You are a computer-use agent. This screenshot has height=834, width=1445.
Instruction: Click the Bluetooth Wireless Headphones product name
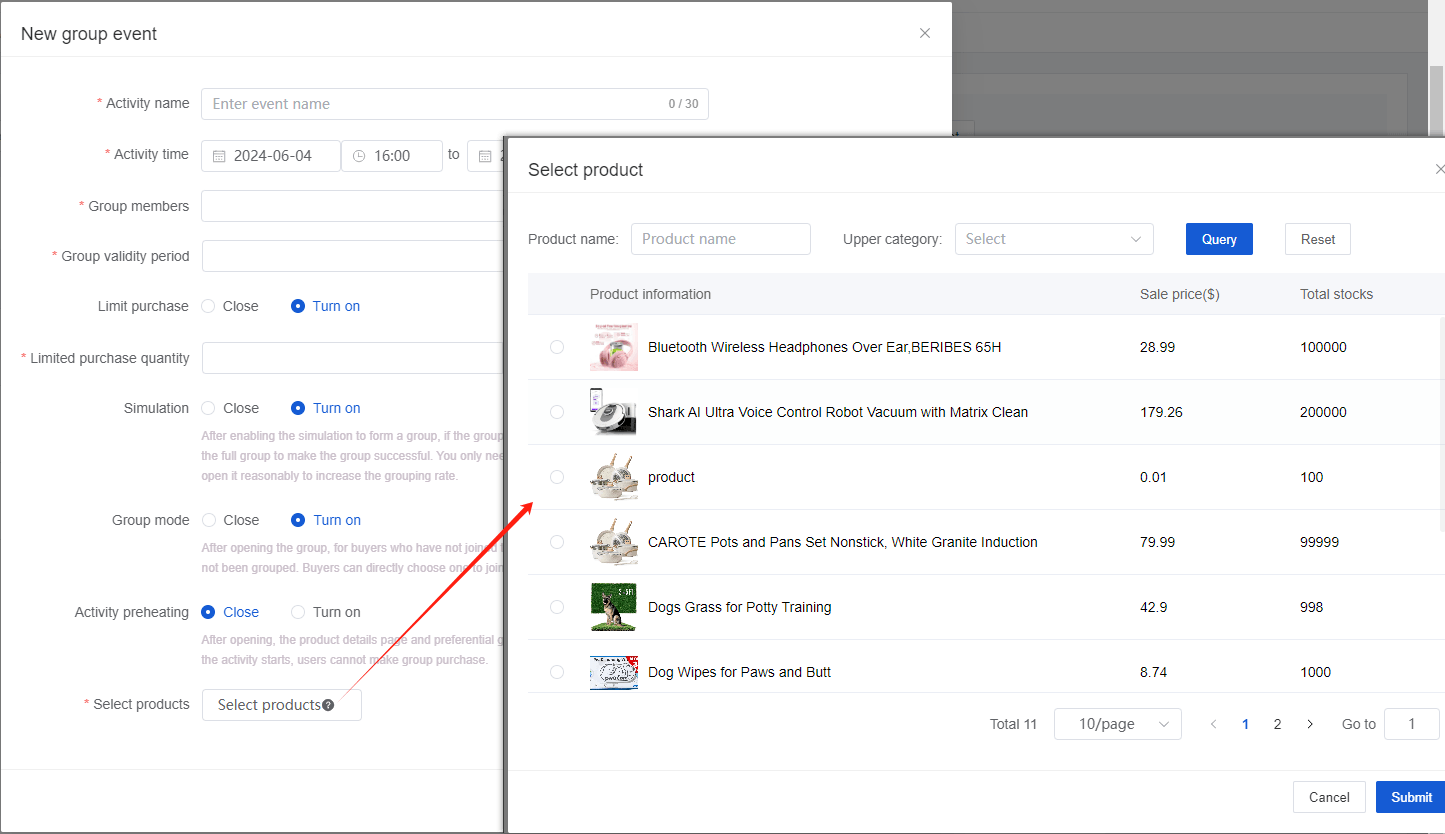(x=825, y=347)
